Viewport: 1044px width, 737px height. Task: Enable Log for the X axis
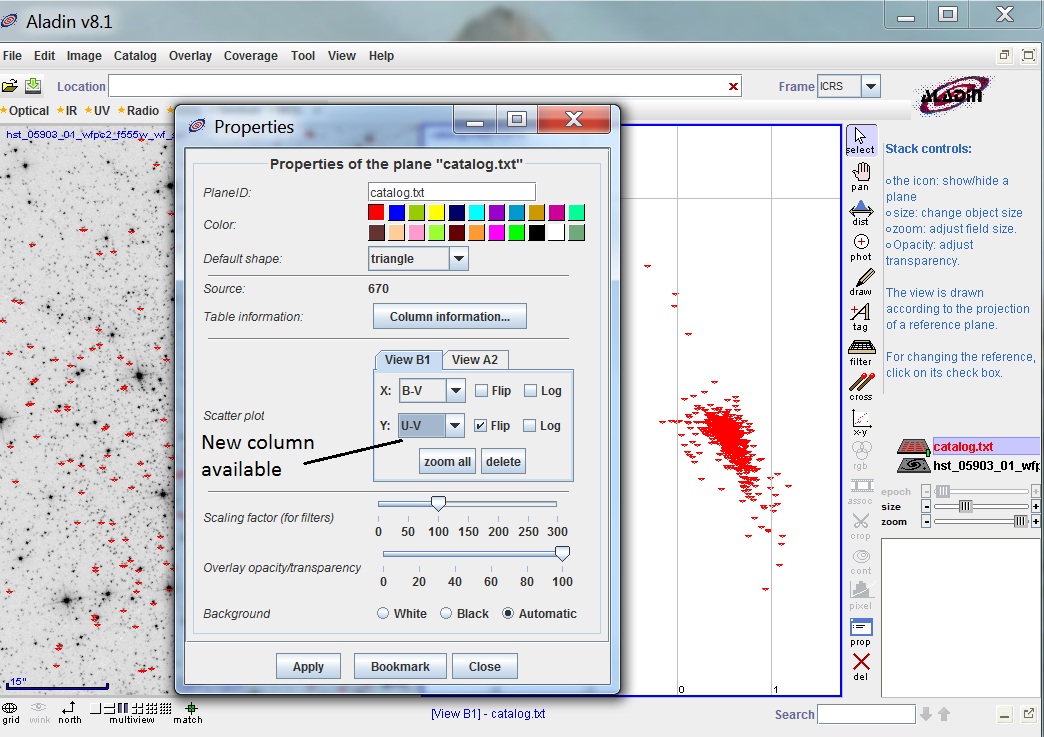[531, 391]
